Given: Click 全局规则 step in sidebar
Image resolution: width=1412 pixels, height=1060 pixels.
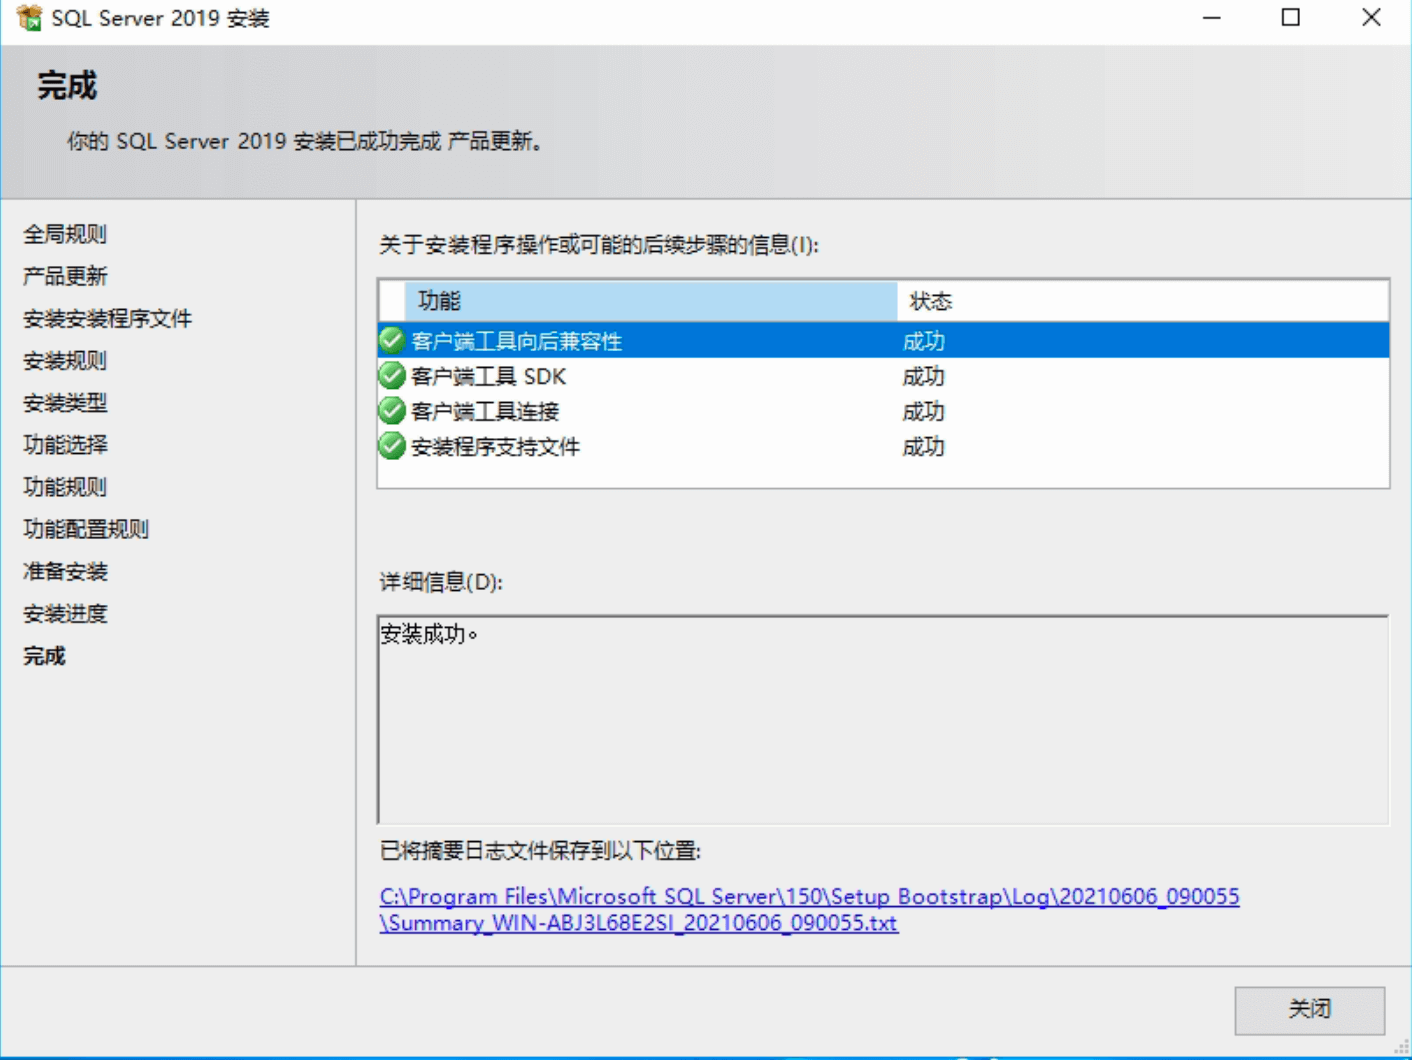Looking at the screenshot, I should coord(65,234).
